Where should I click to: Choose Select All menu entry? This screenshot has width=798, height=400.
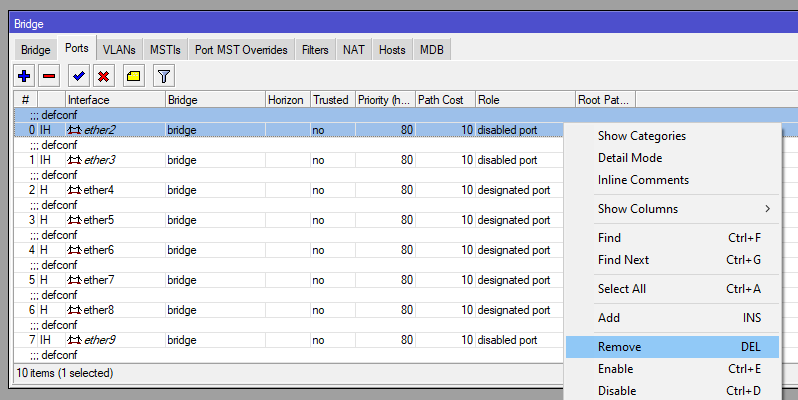coord(672,289)
